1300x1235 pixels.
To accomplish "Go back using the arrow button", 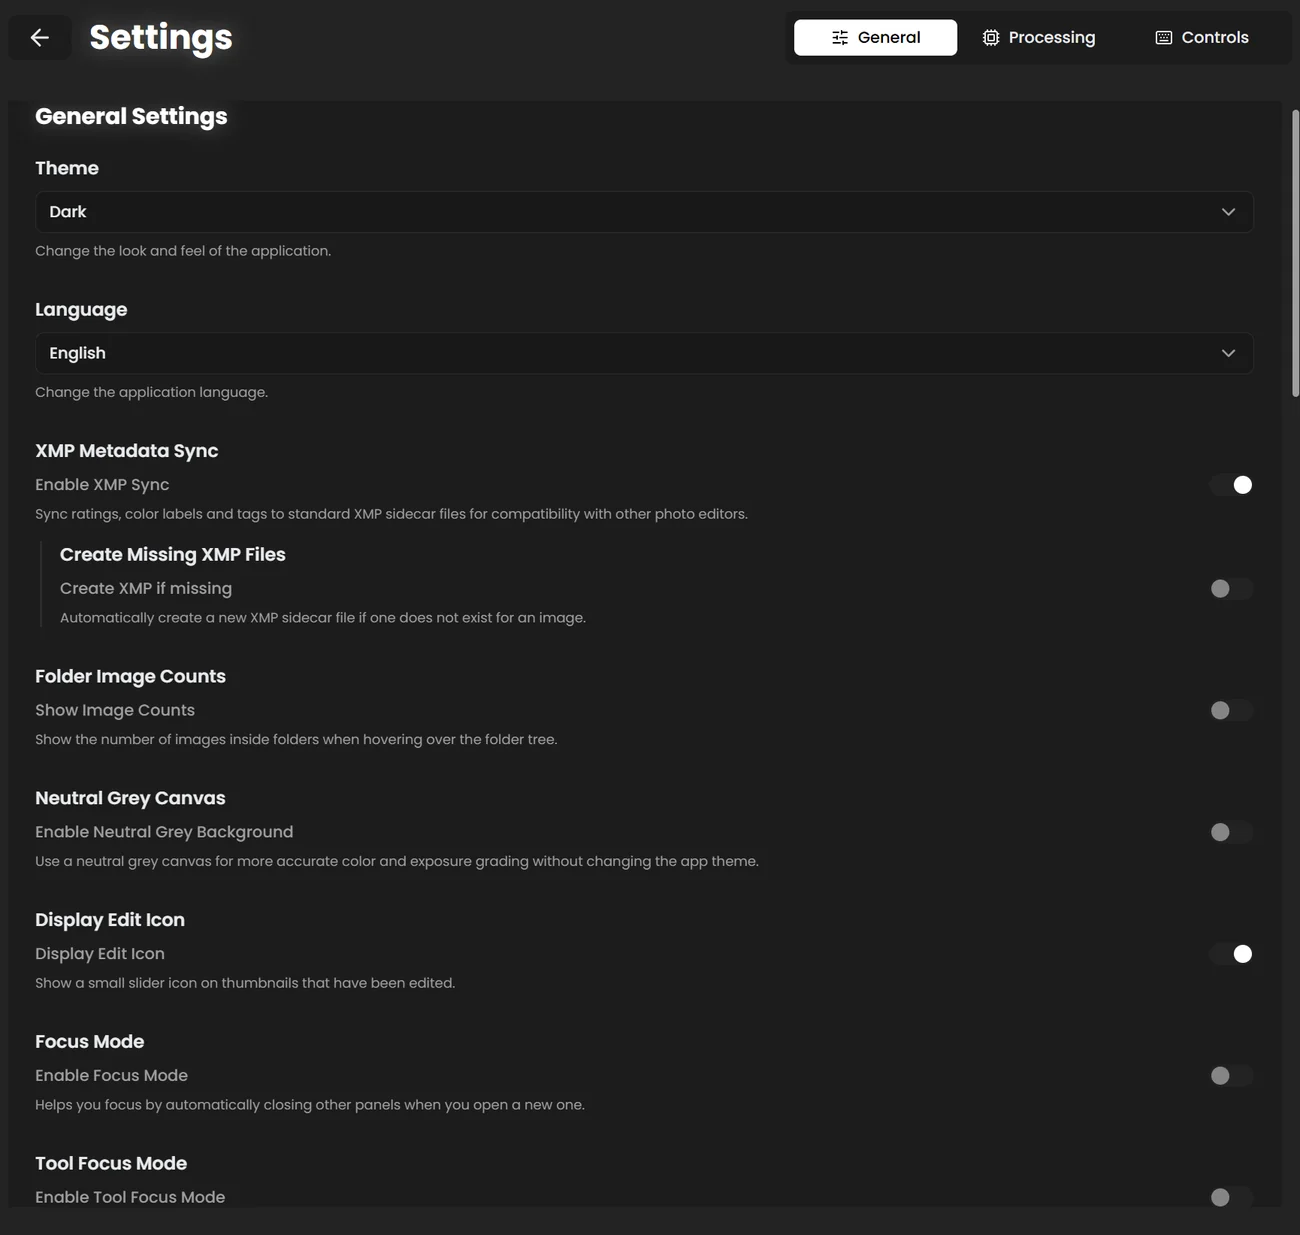I will (x=40, y=37).
